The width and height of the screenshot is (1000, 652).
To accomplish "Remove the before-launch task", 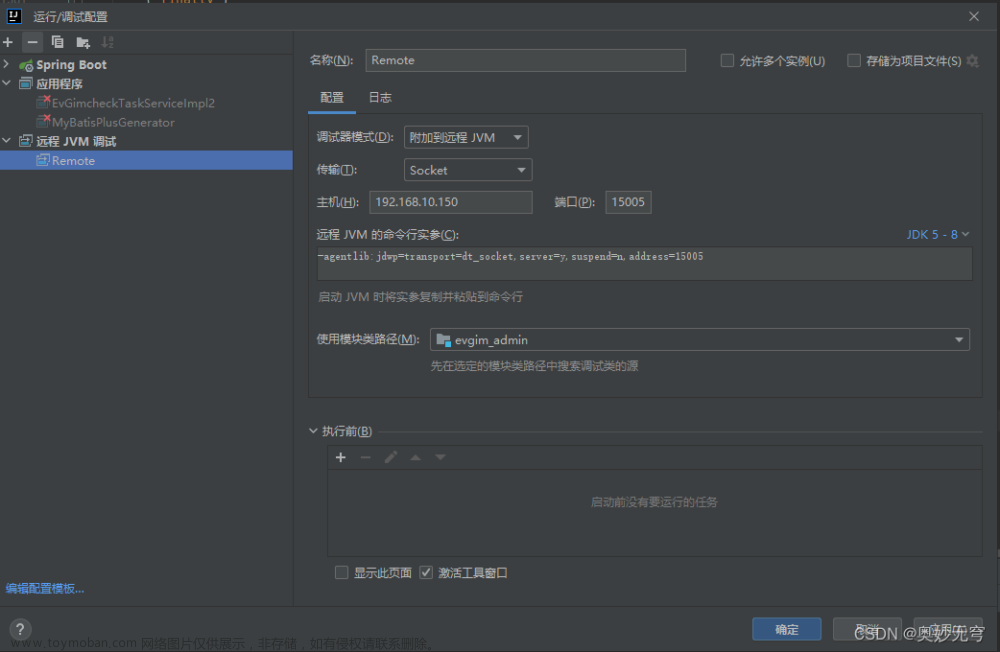I will [365, 457].
